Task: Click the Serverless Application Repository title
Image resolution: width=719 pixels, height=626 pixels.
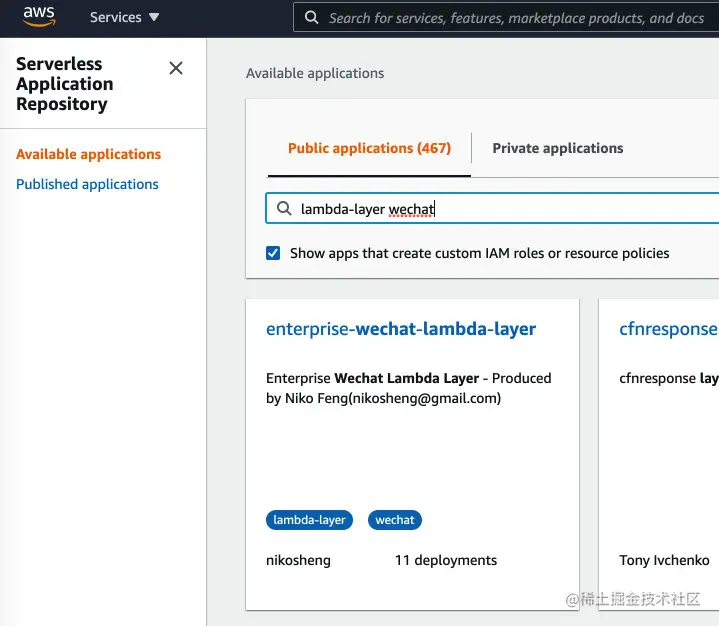Action: click(65, 84)
